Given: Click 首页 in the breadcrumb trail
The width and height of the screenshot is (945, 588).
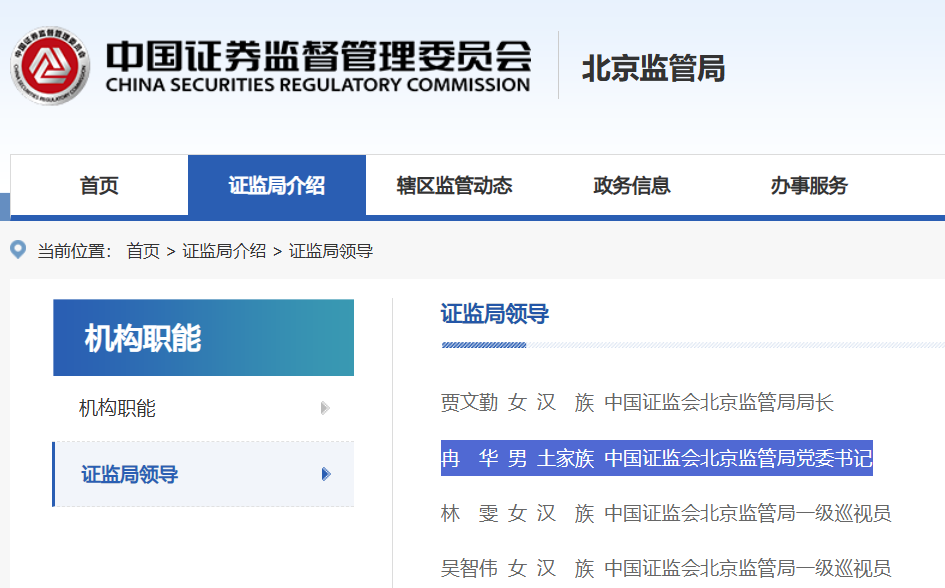Looking at the screenshot, I should (143, 251).
